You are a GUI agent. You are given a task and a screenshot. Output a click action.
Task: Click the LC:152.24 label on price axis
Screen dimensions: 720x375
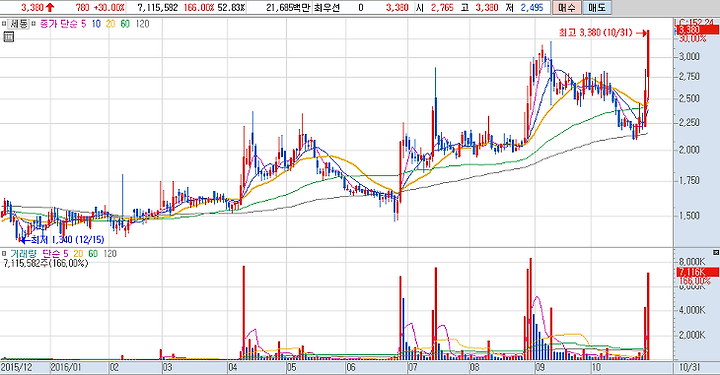tap(694, 22)
